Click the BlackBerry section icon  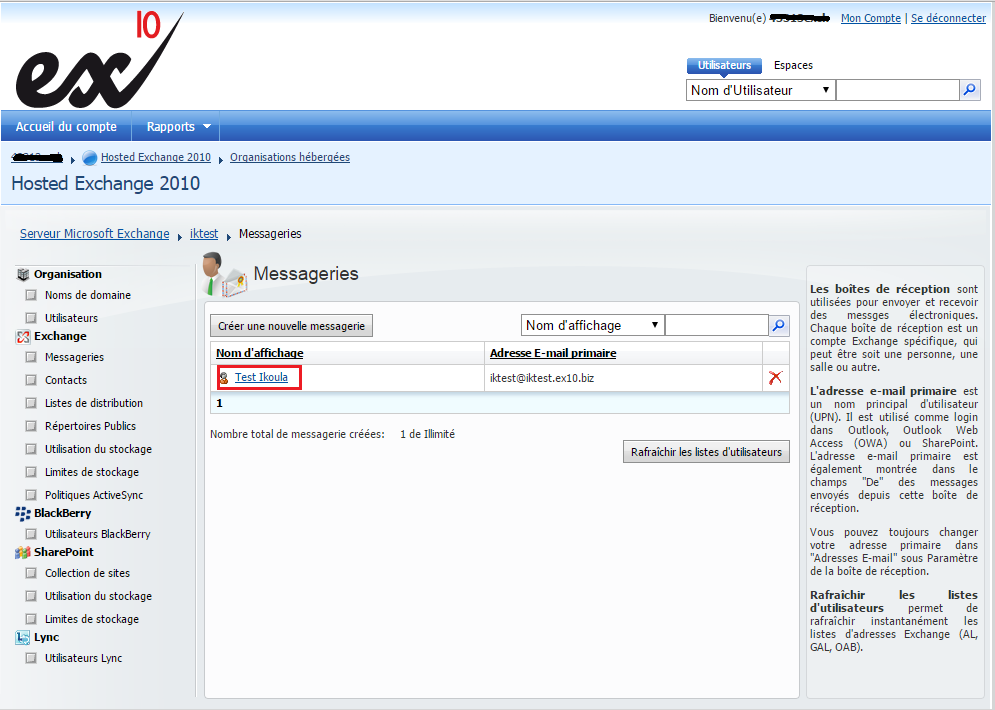point(23,513)
